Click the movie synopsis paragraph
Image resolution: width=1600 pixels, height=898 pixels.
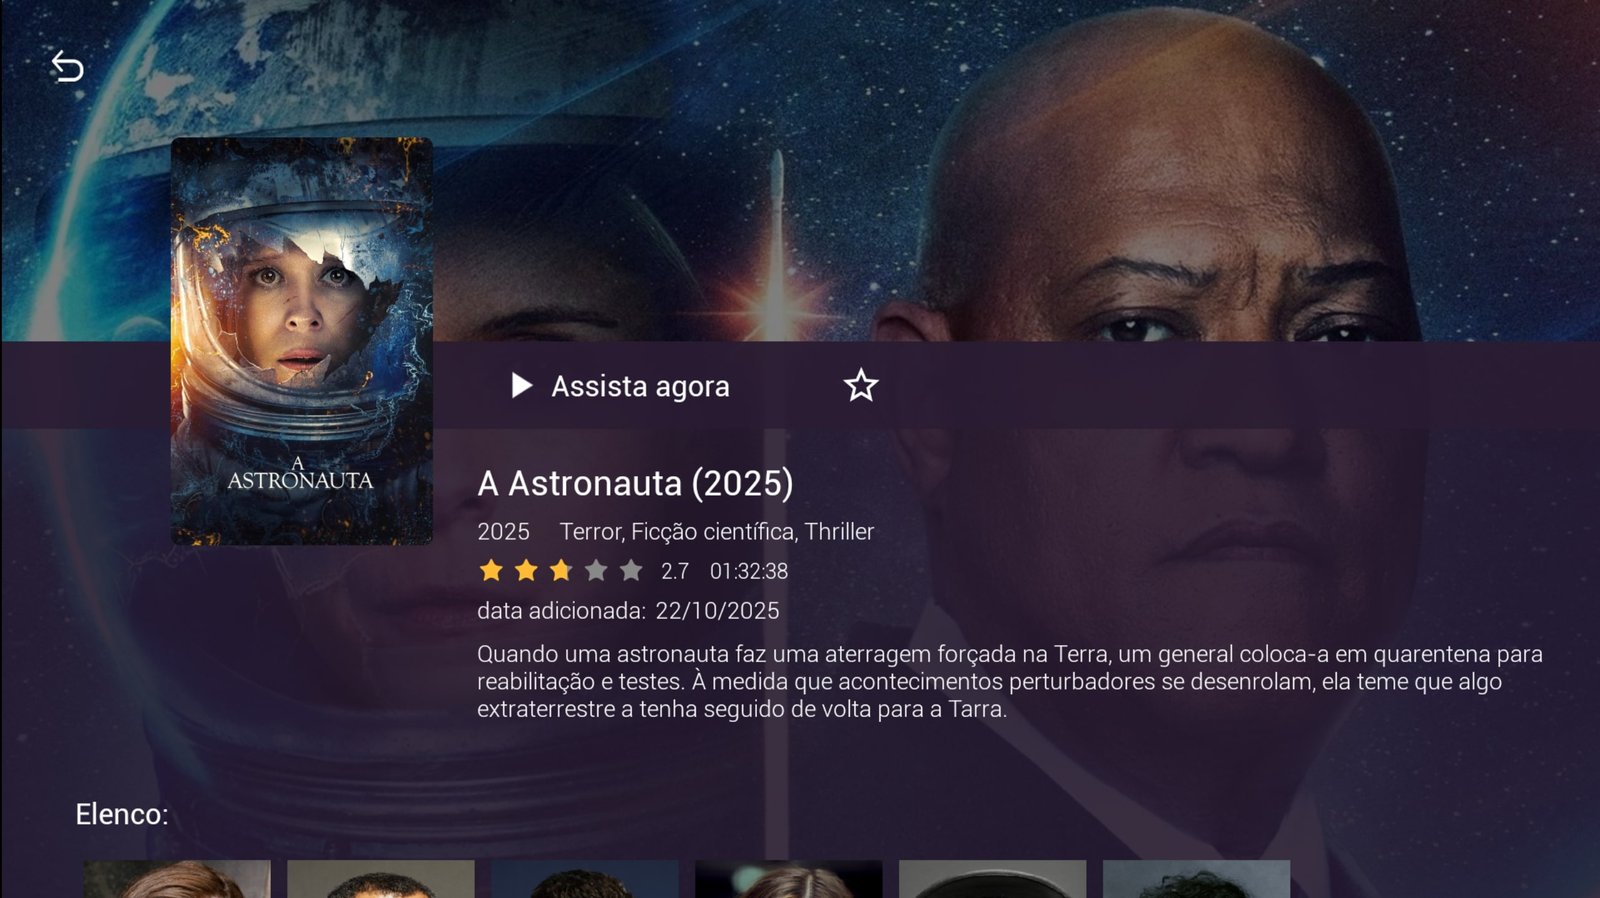point(1010,681)
